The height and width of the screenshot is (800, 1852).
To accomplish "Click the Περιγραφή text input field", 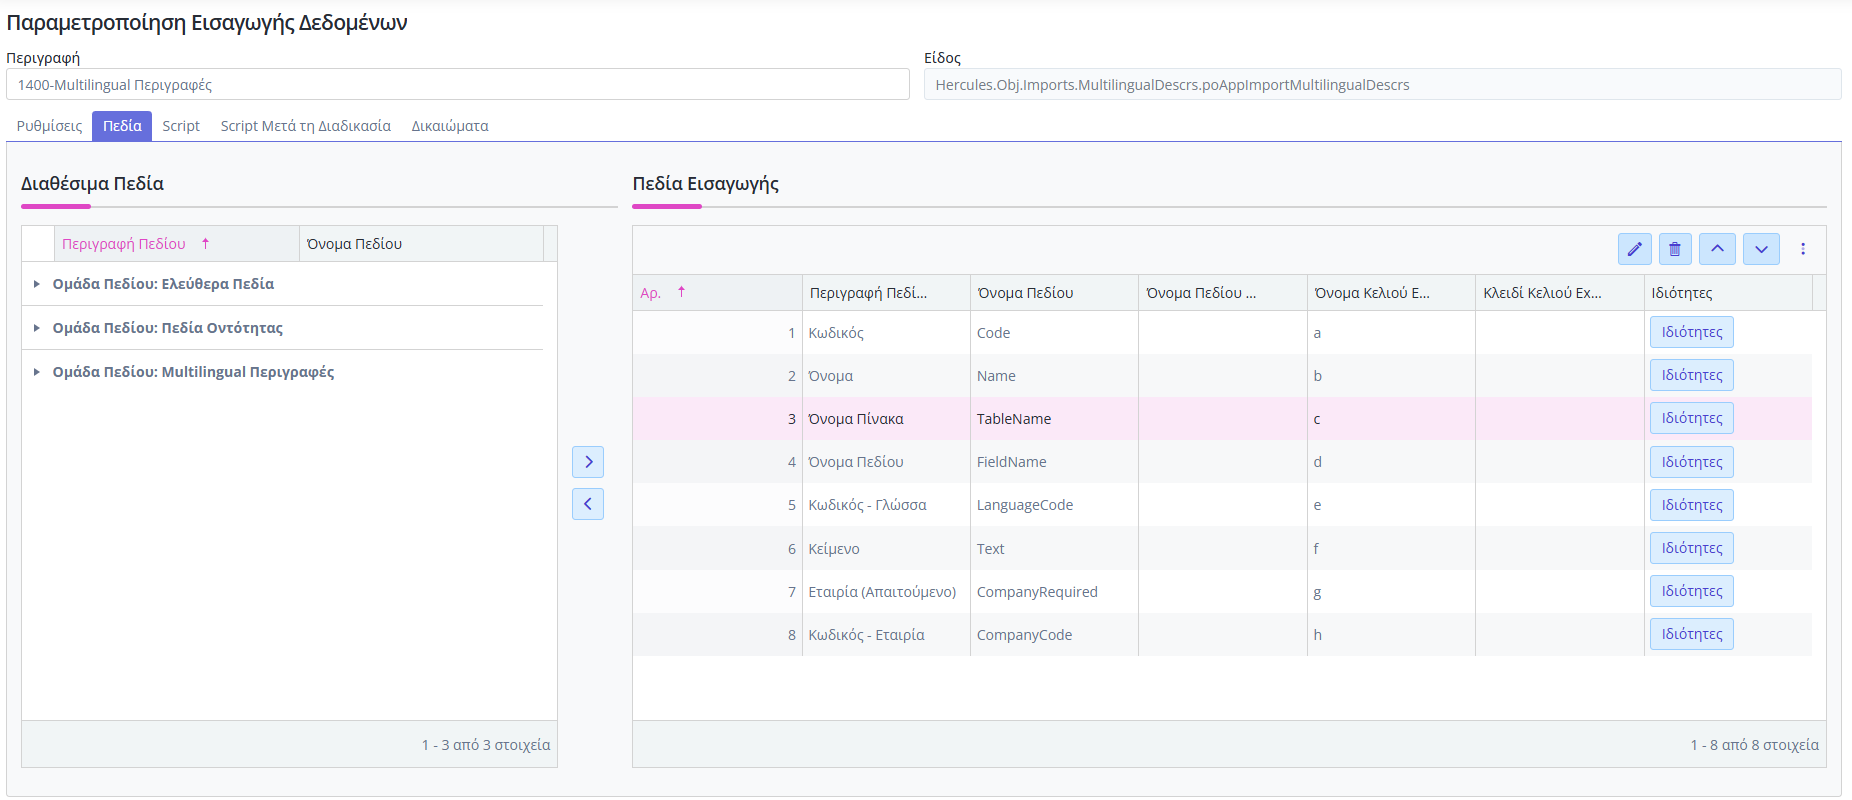I will coord(457,85).
